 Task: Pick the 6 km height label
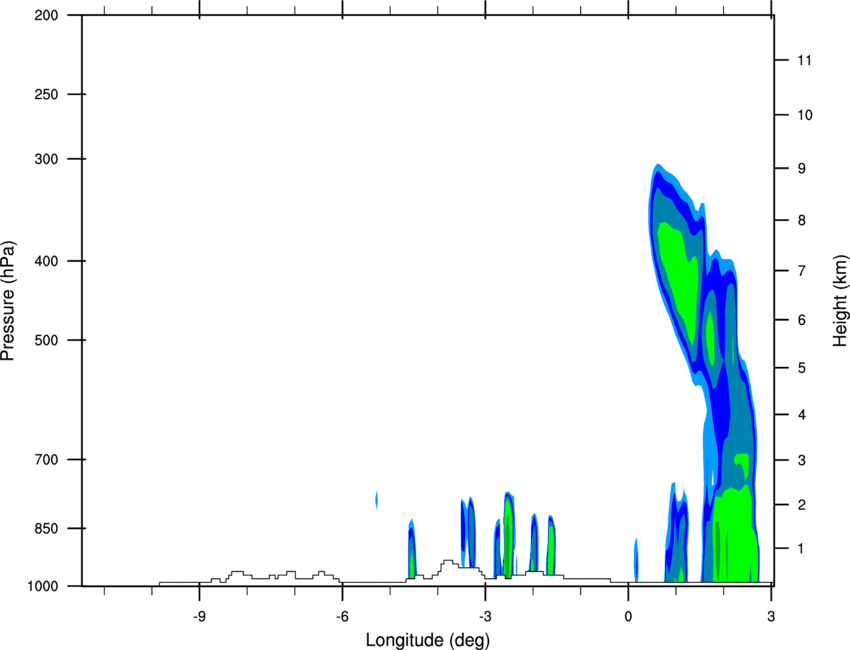(802, 320)
